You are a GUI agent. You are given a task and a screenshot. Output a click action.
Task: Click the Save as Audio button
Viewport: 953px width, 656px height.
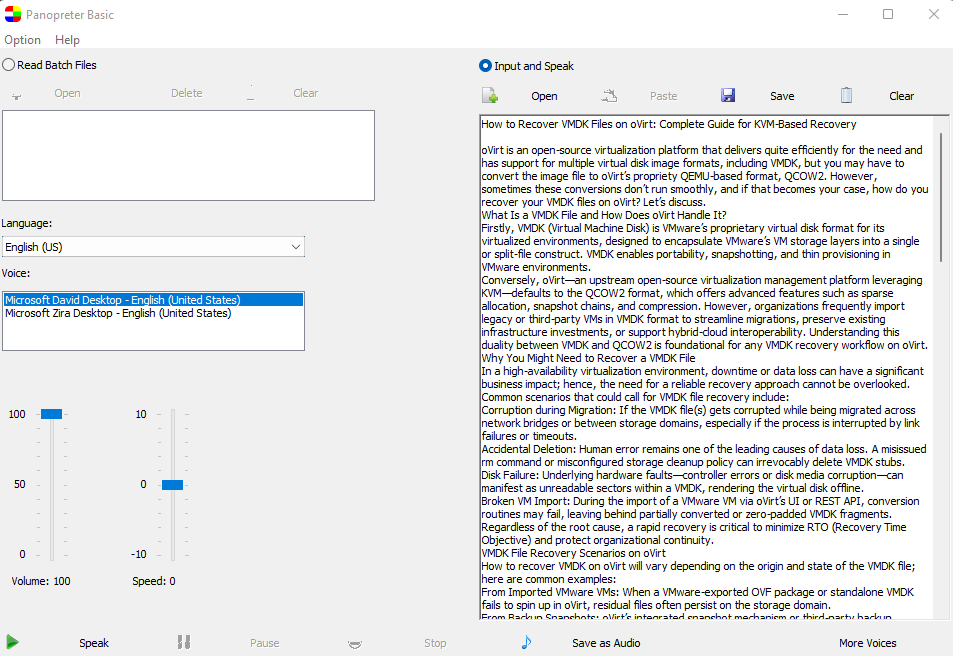606,643
